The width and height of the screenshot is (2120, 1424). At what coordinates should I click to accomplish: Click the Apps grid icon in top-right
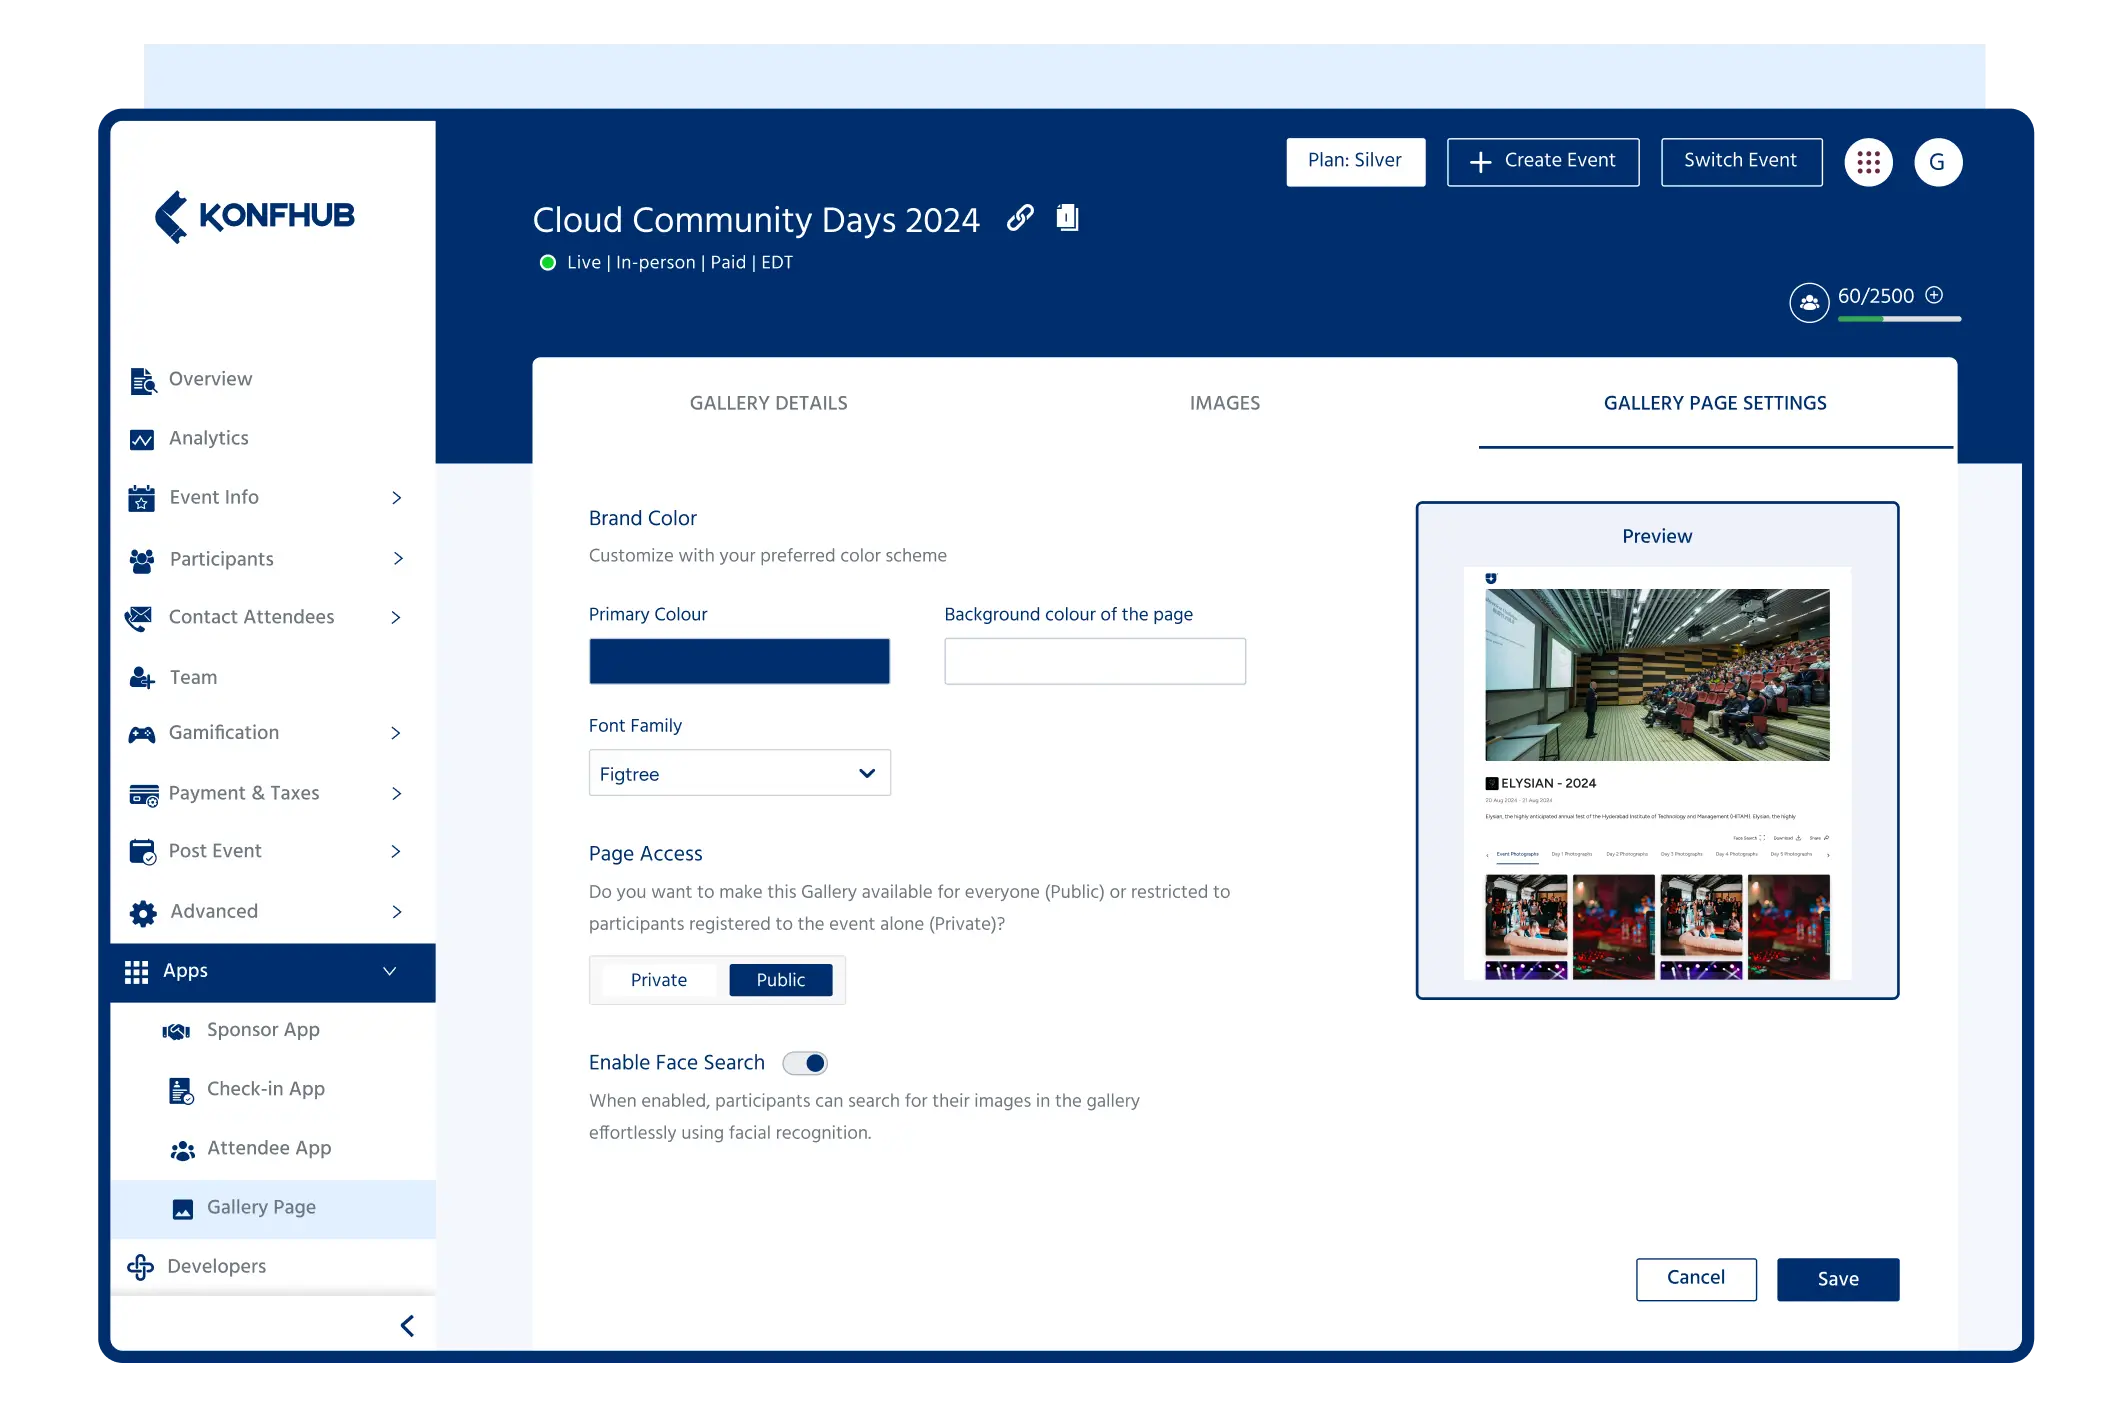pyautogui.click(x=1867, y=162)
